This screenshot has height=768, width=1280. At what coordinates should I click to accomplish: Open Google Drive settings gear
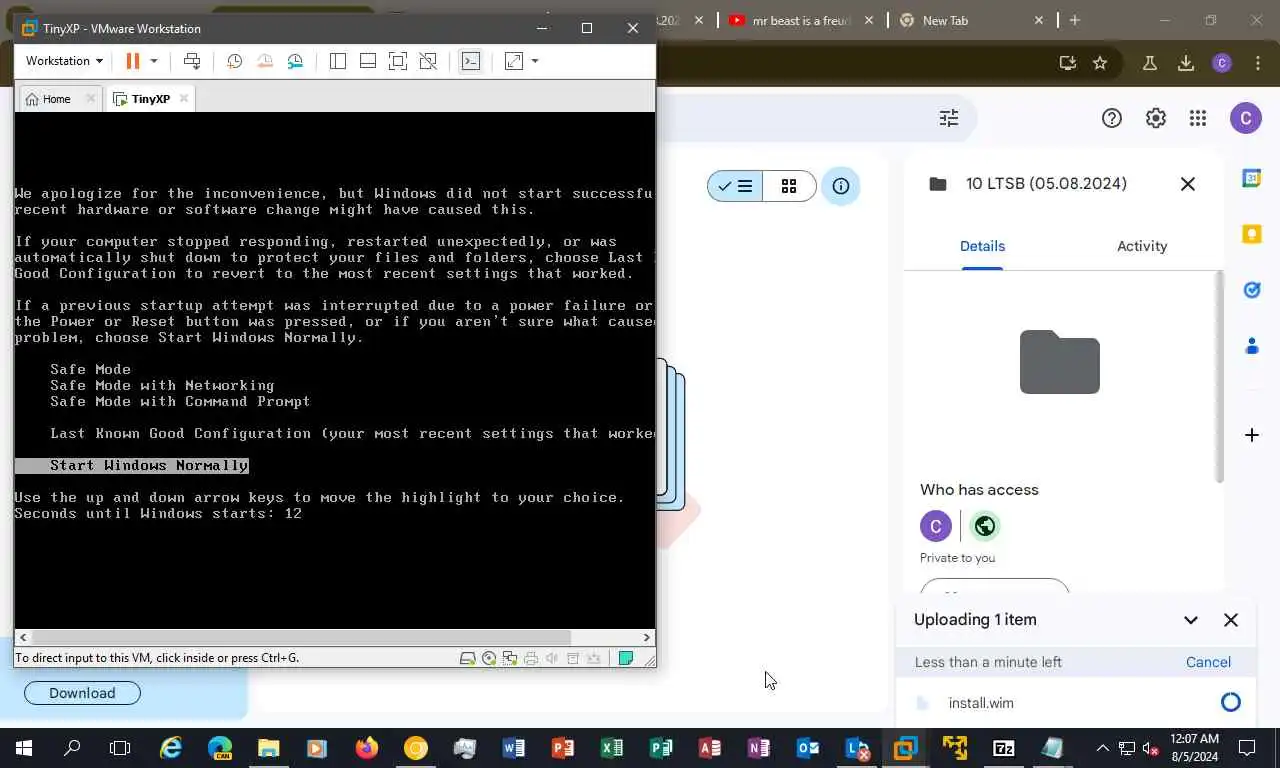[x=1156, y=118]
